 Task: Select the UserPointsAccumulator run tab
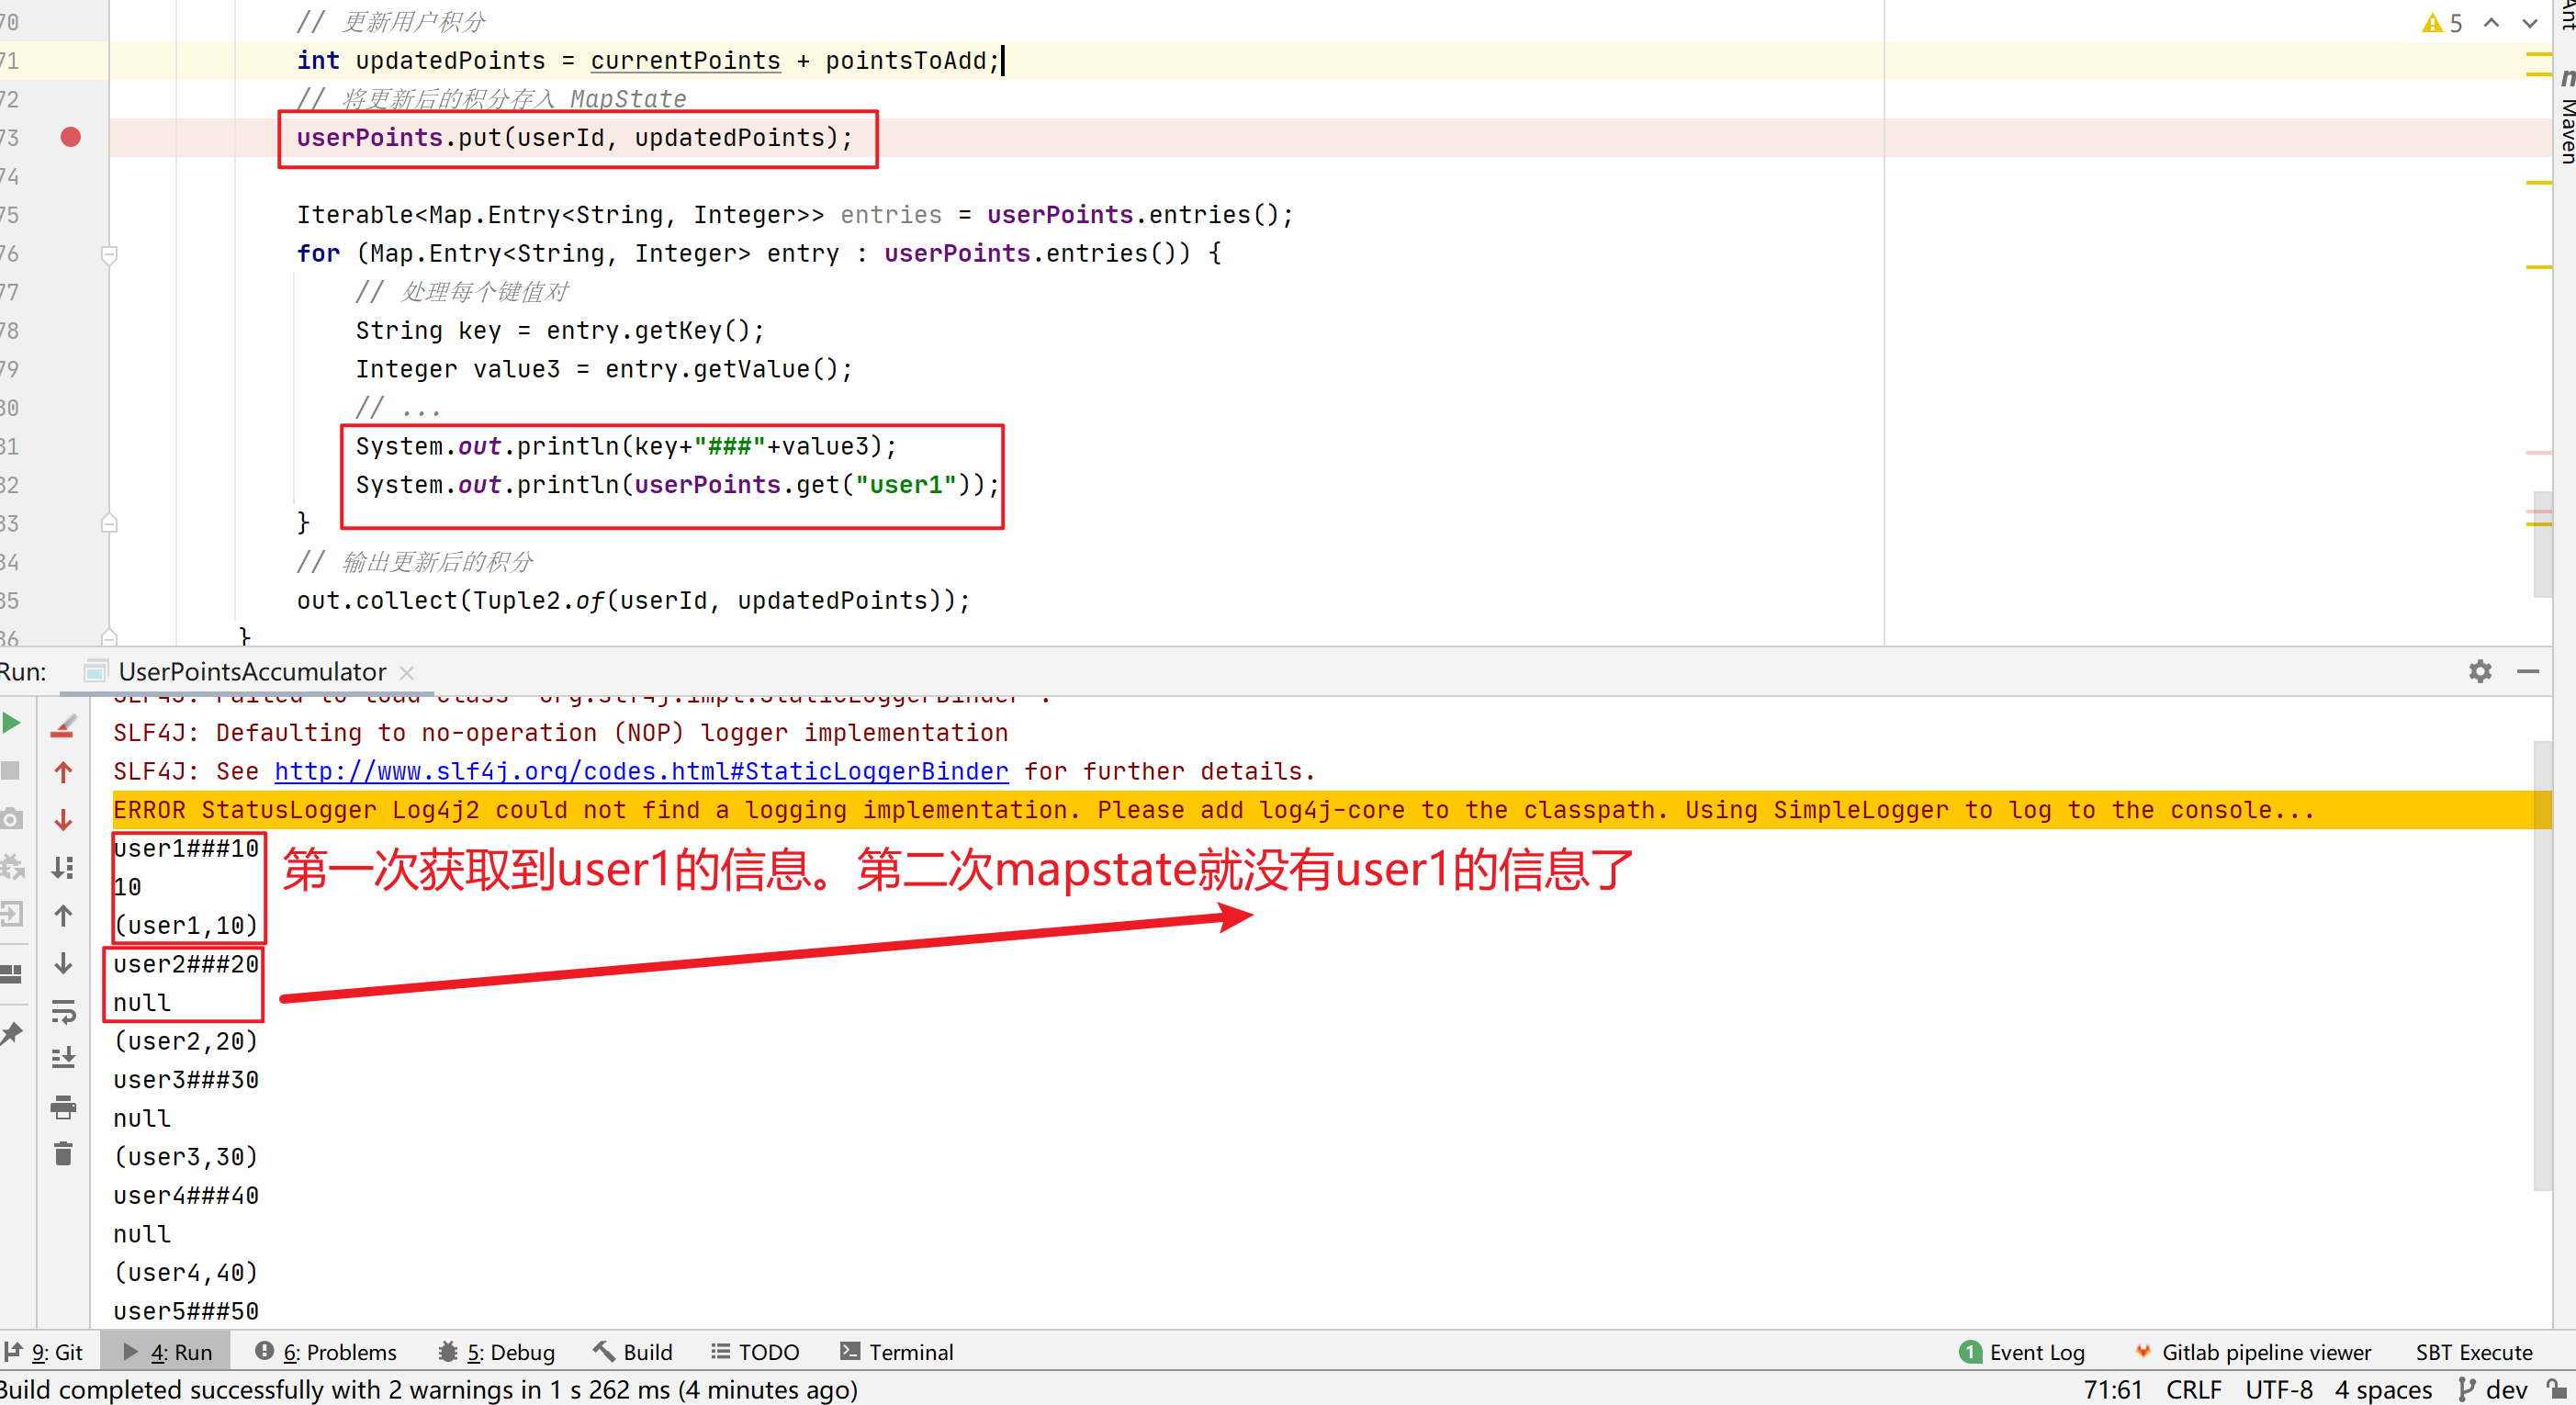click(250, 672)
